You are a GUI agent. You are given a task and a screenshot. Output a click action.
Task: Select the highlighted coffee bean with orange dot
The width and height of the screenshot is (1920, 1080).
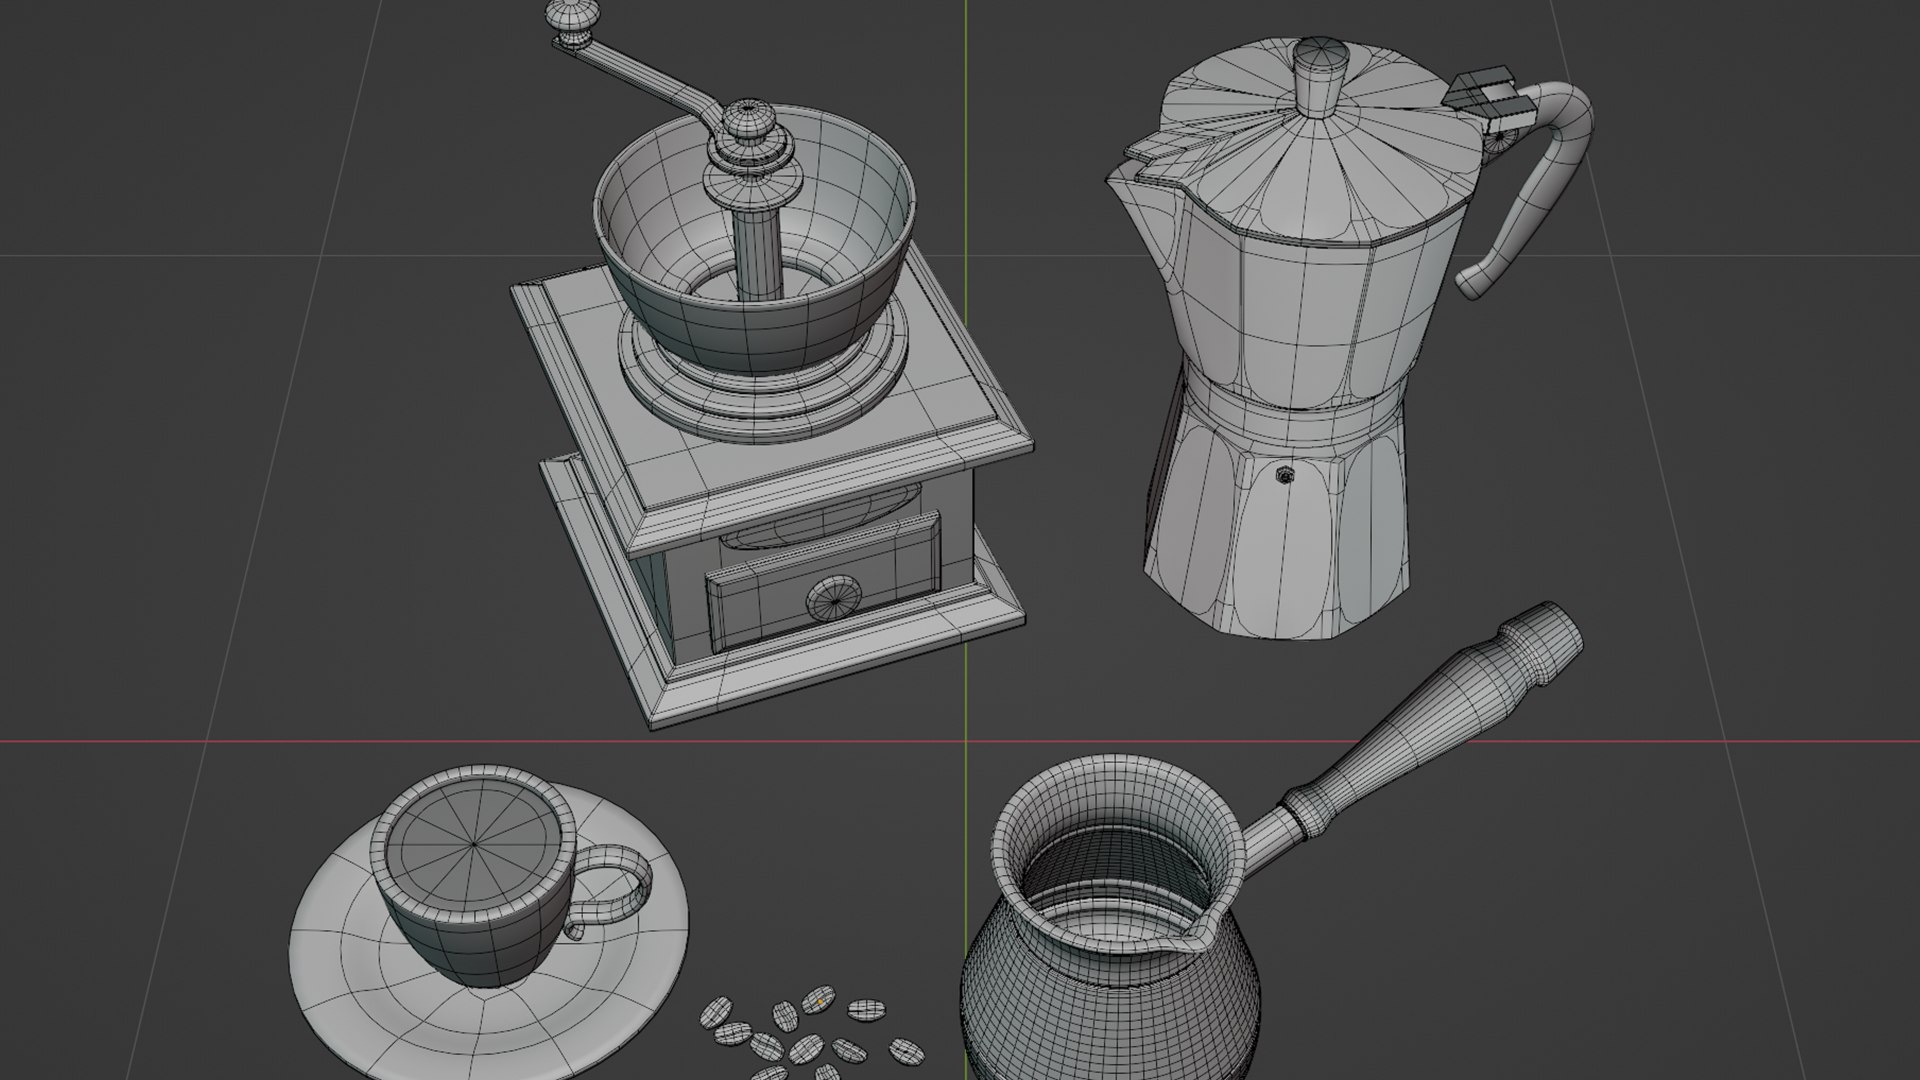(x=819, y=1001)
